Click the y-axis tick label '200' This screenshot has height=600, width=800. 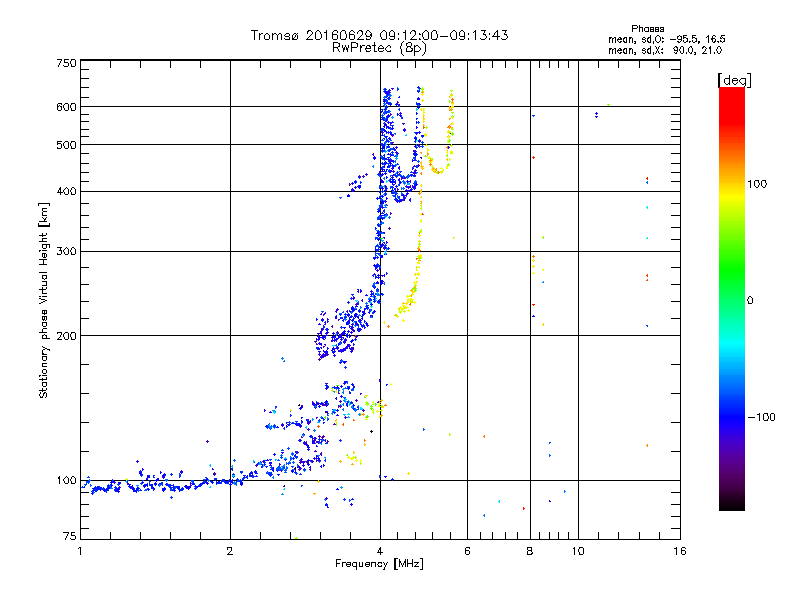tap(66, 336)
